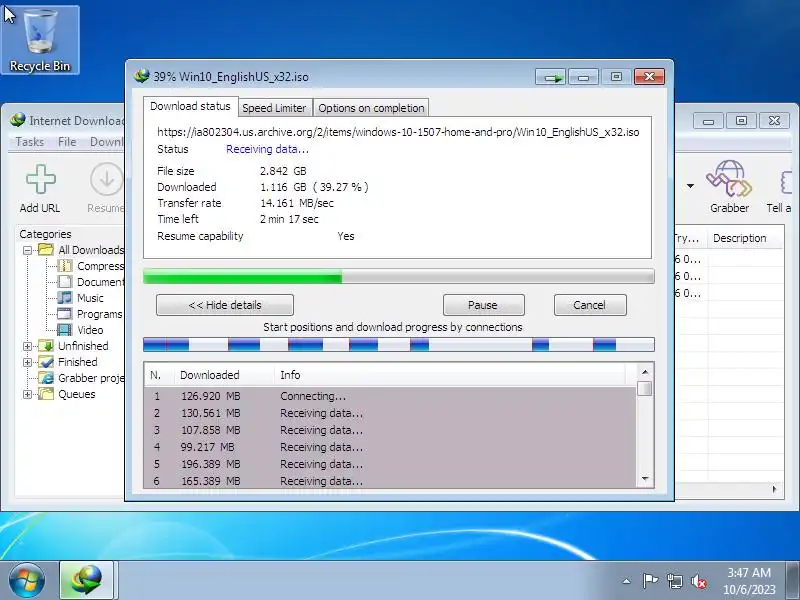800x600 pixels.
Task: Select connection row 2 with 130.561 MB
Action: point(390,413)
